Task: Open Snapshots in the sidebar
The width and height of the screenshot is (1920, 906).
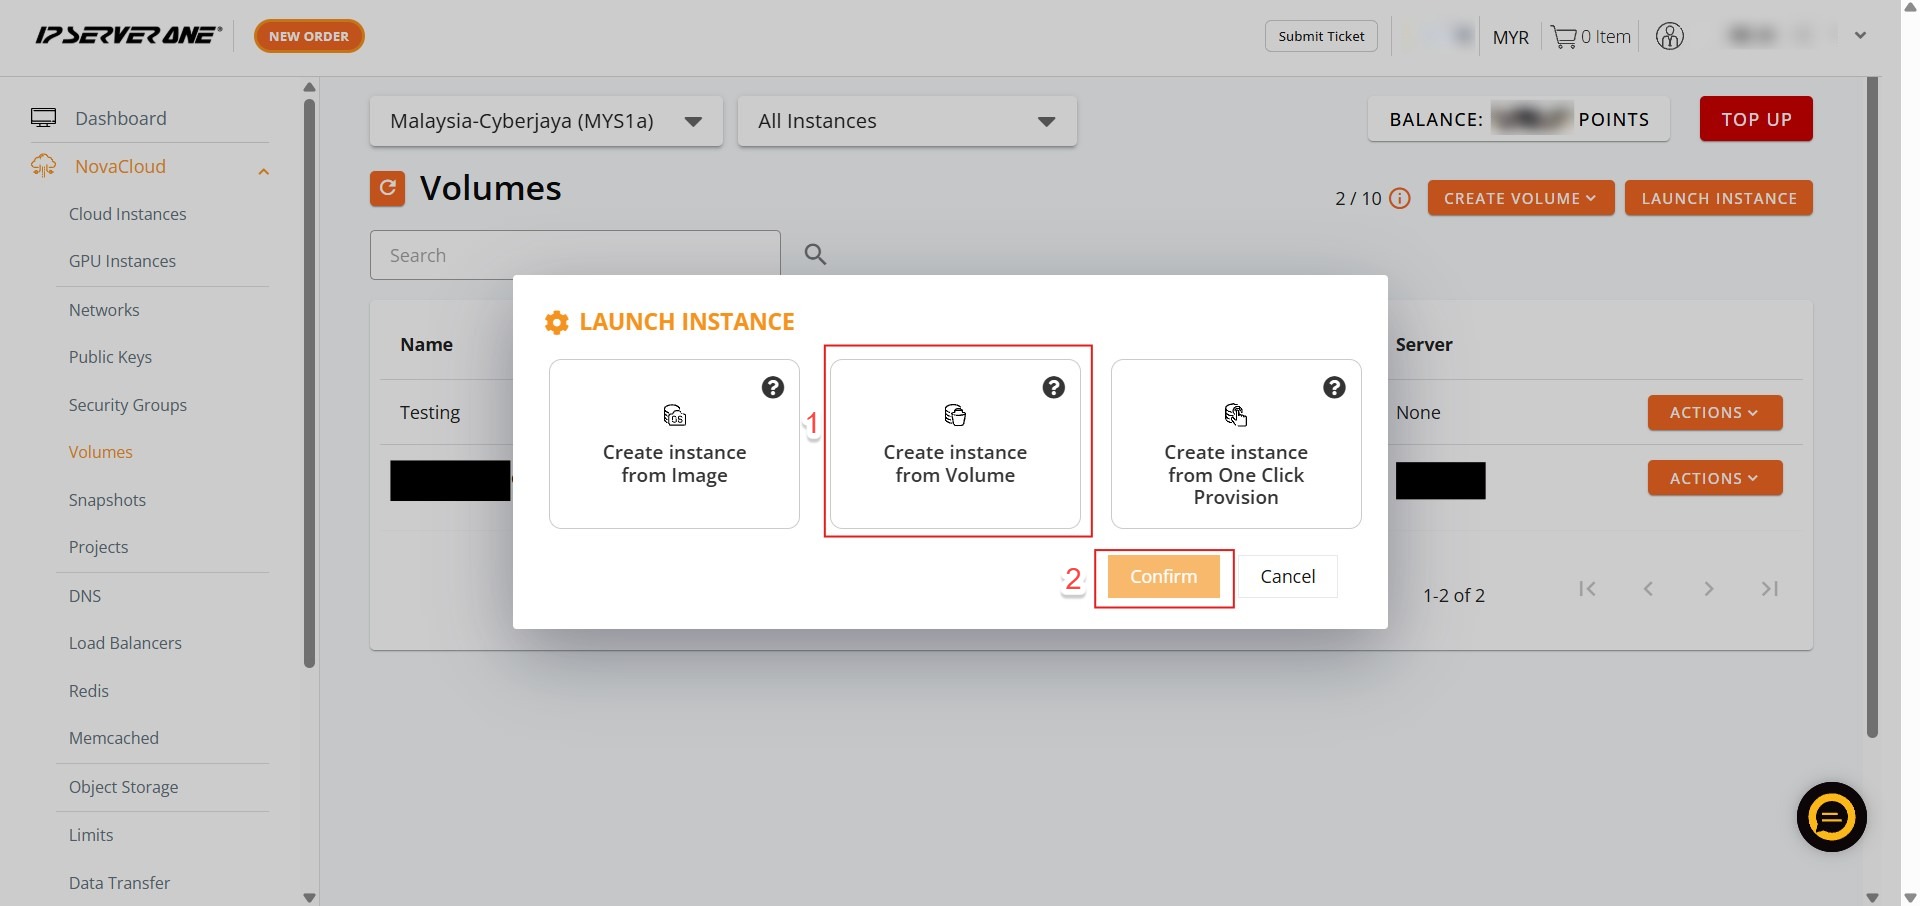Action: pyautogui.click(x=107, y=500)
